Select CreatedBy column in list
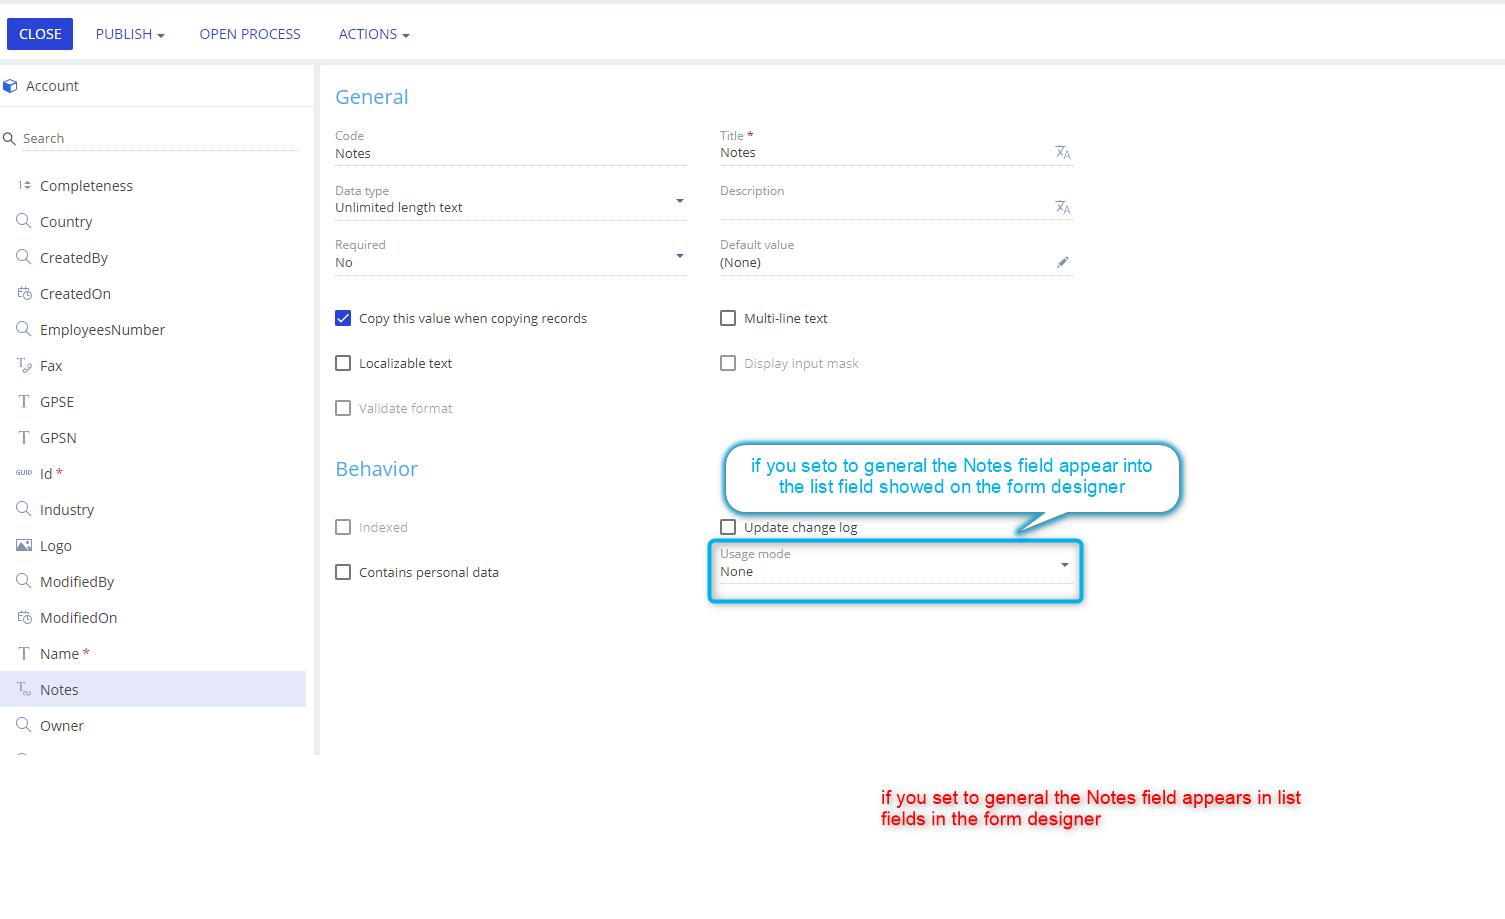 [x=153, y=257]
